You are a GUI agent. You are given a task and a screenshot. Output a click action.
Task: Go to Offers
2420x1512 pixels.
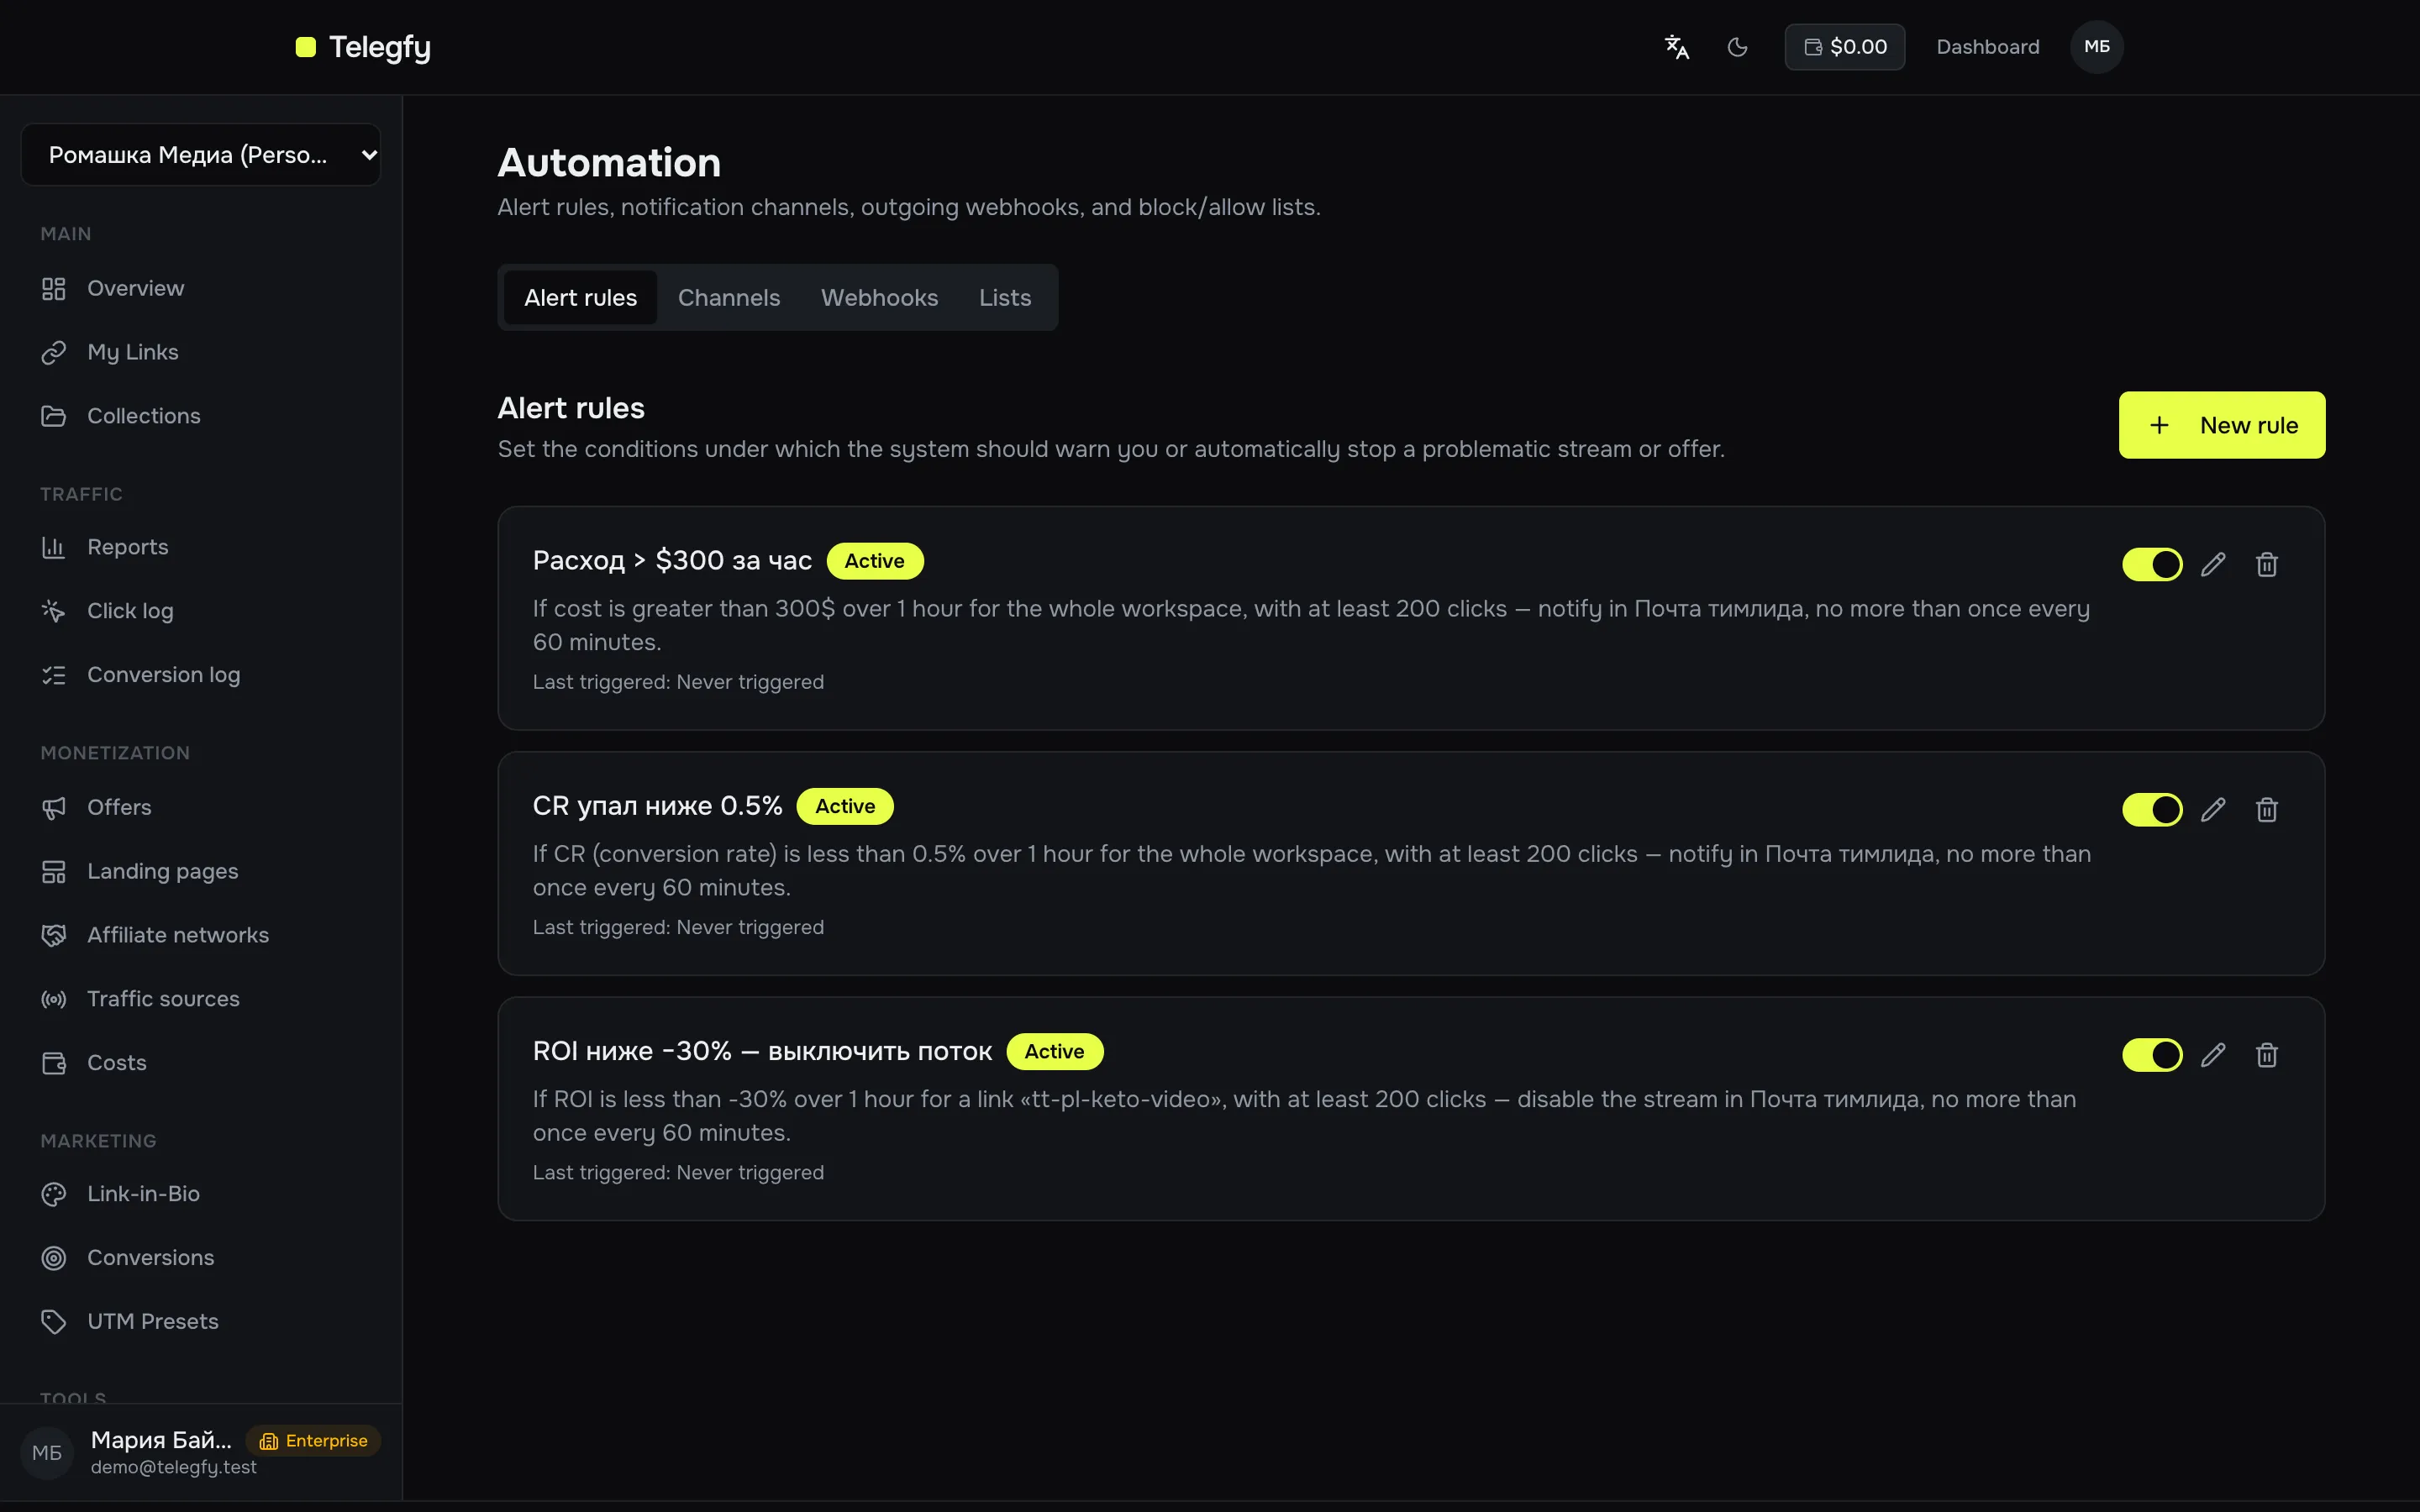pos(201,807)
